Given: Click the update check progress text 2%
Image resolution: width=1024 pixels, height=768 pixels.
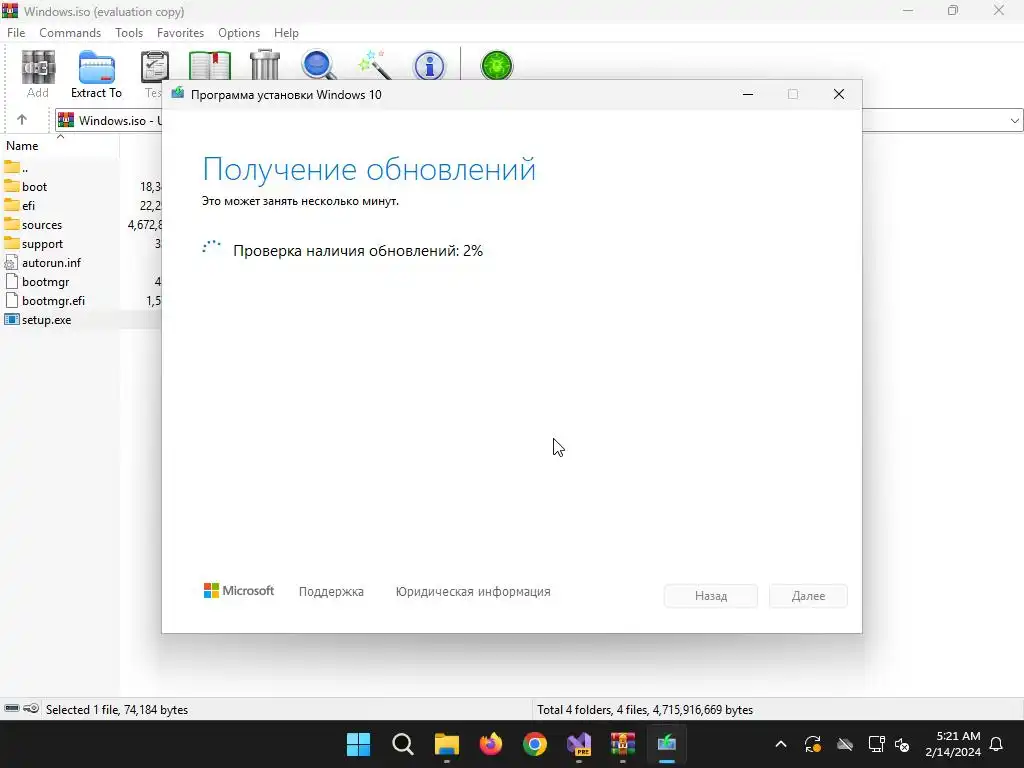Looking at the screenshot, I should tap(358, 251).
